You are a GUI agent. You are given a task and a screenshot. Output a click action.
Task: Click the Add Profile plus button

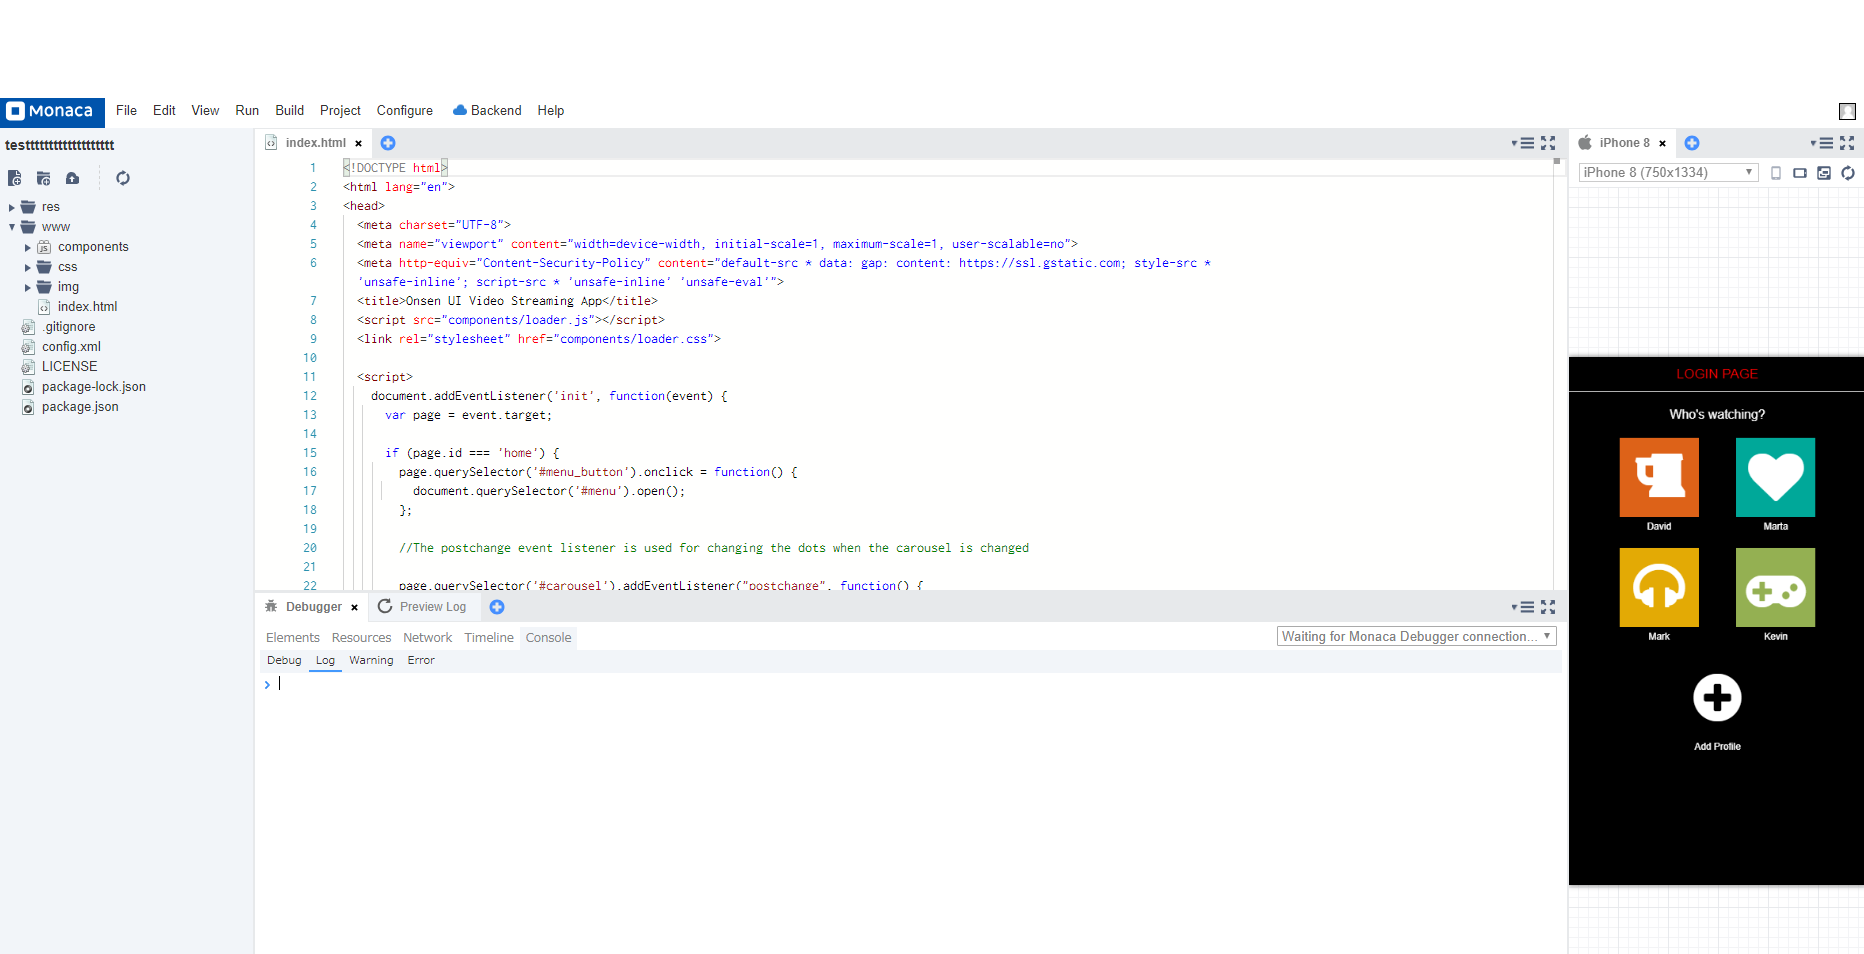pos(1717,698)
